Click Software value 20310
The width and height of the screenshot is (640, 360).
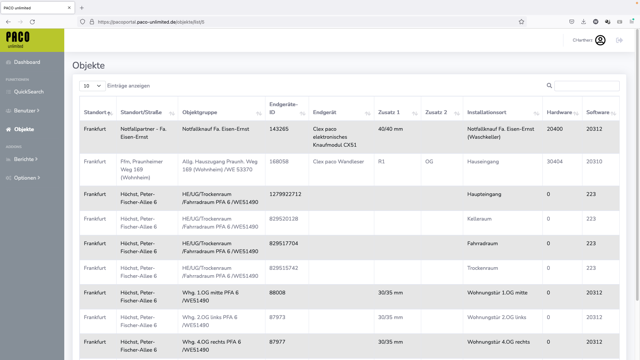pyautogui.click(x=594, y=162)
